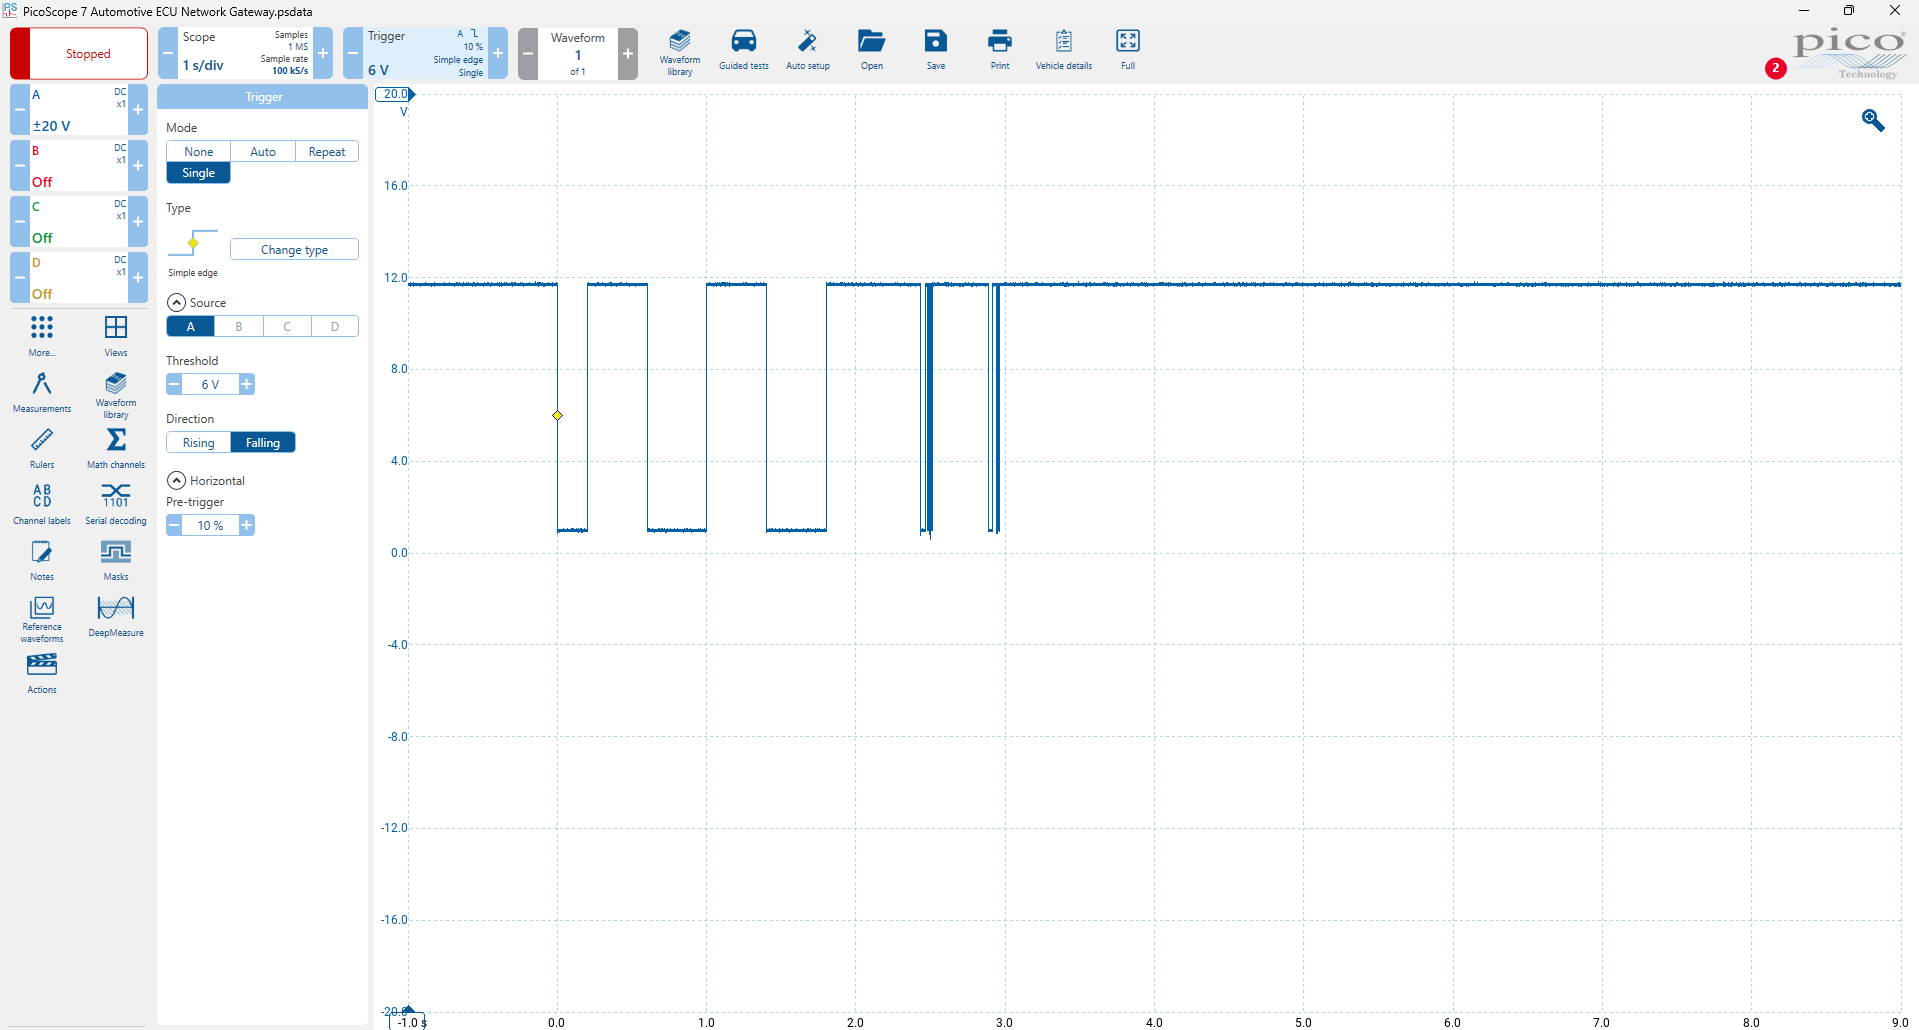The width and height of the screenshot is (1919, 1030).
Task: Click the zoom magnifier on the graph
Action: pyautogui.click(x=1872, y=121)
